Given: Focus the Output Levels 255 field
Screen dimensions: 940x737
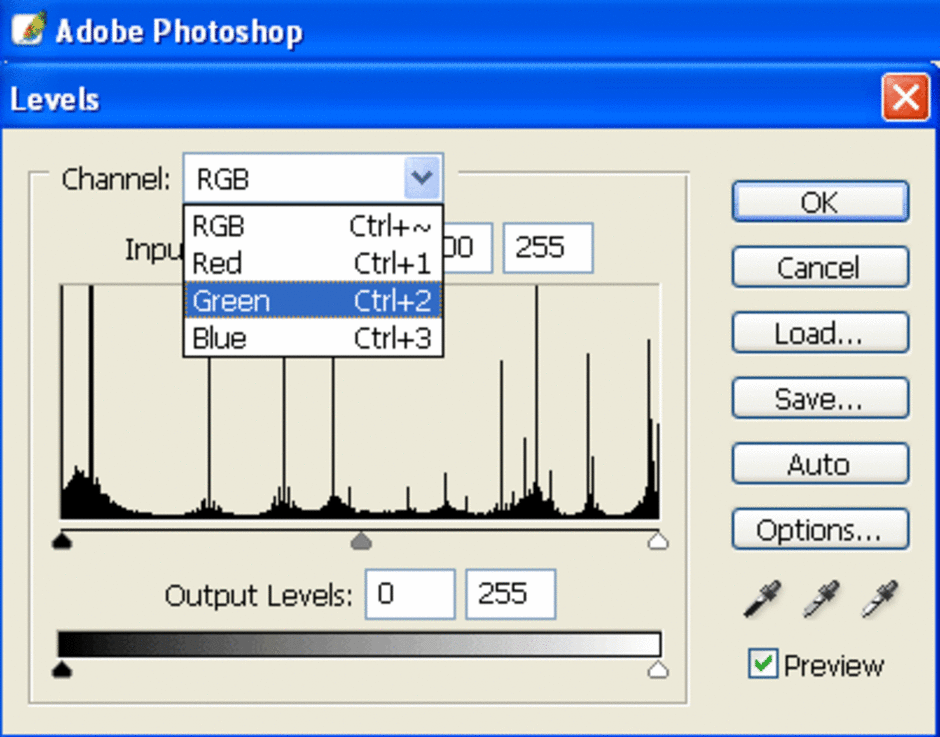Looking at the screenshot, I should 511,594.
